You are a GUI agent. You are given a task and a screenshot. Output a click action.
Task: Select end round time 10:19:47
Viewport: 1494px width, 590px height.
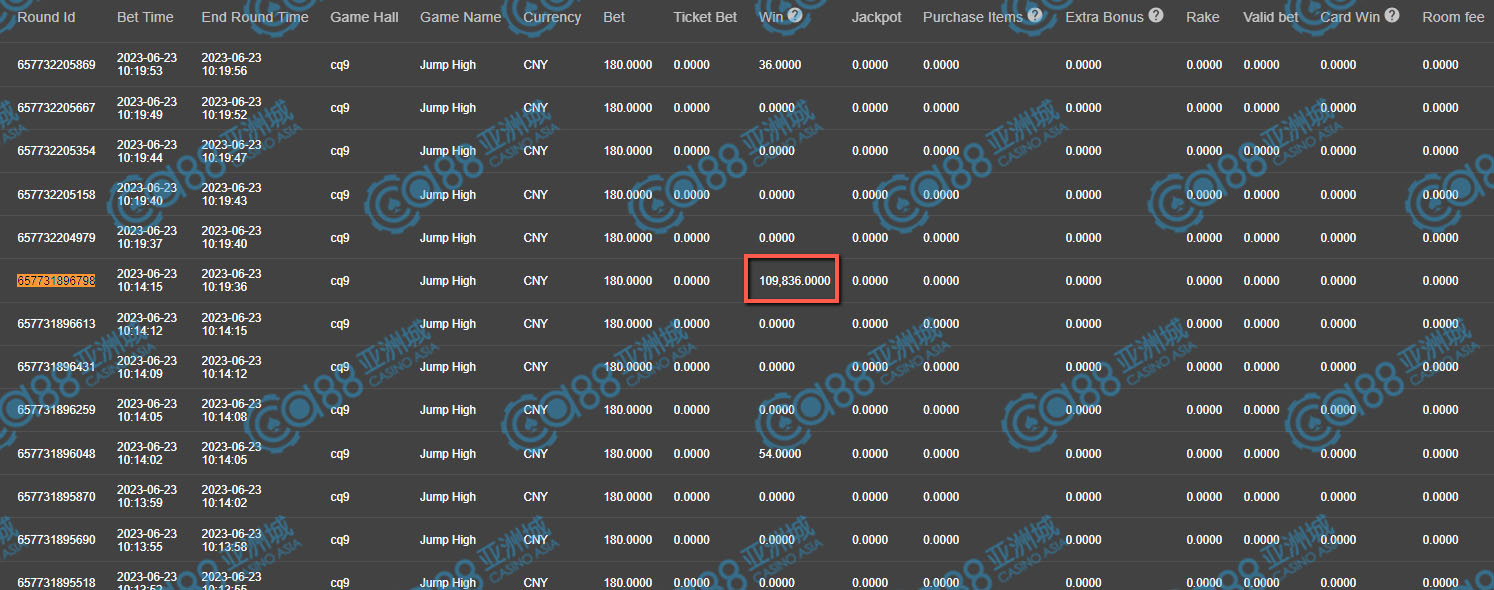[x=231, y=151]
